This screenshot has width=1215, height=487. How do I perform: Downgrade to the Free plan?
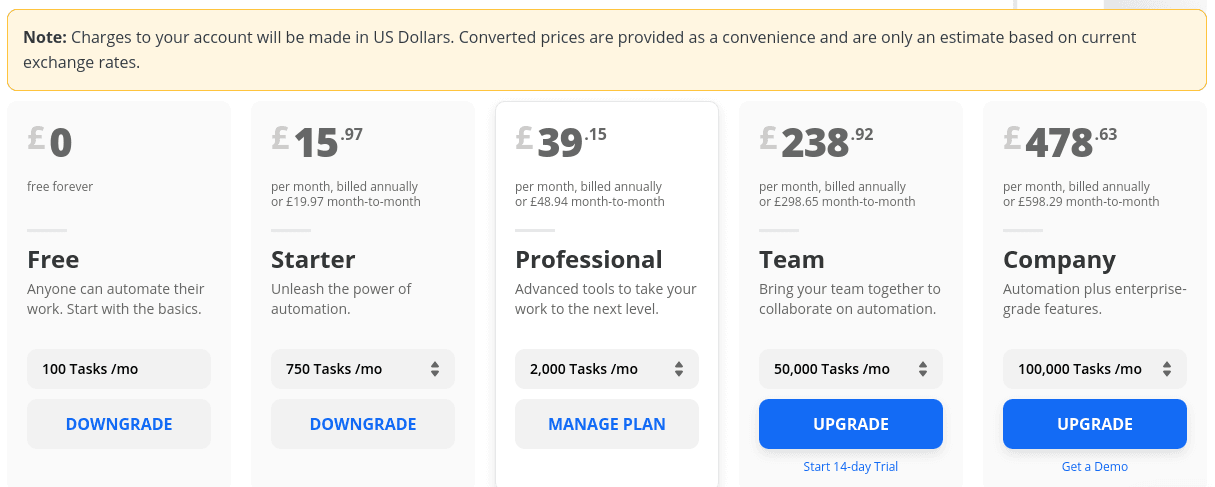[x=119, y=424]
